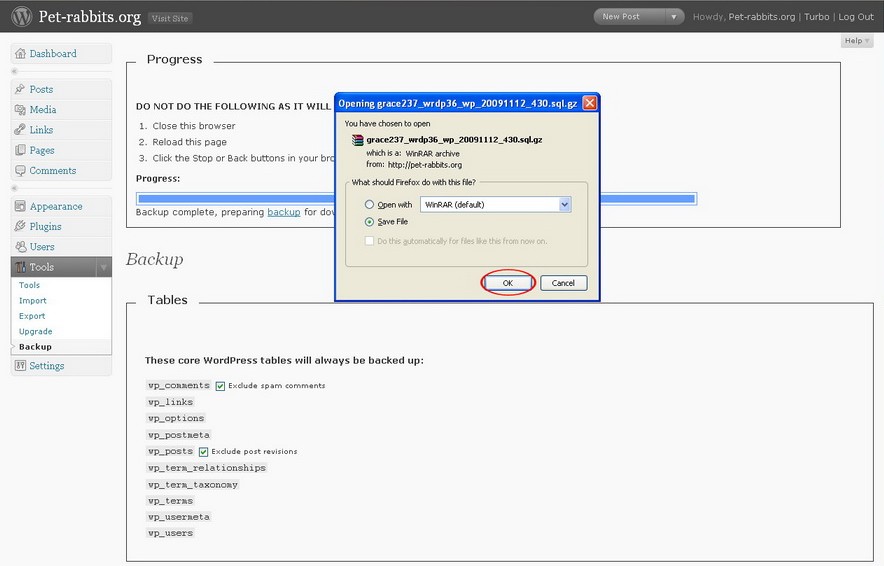This screenshot has height=566, width=884.
Task: Click the wp_term_relationships table name
Action: click(206, 468)
